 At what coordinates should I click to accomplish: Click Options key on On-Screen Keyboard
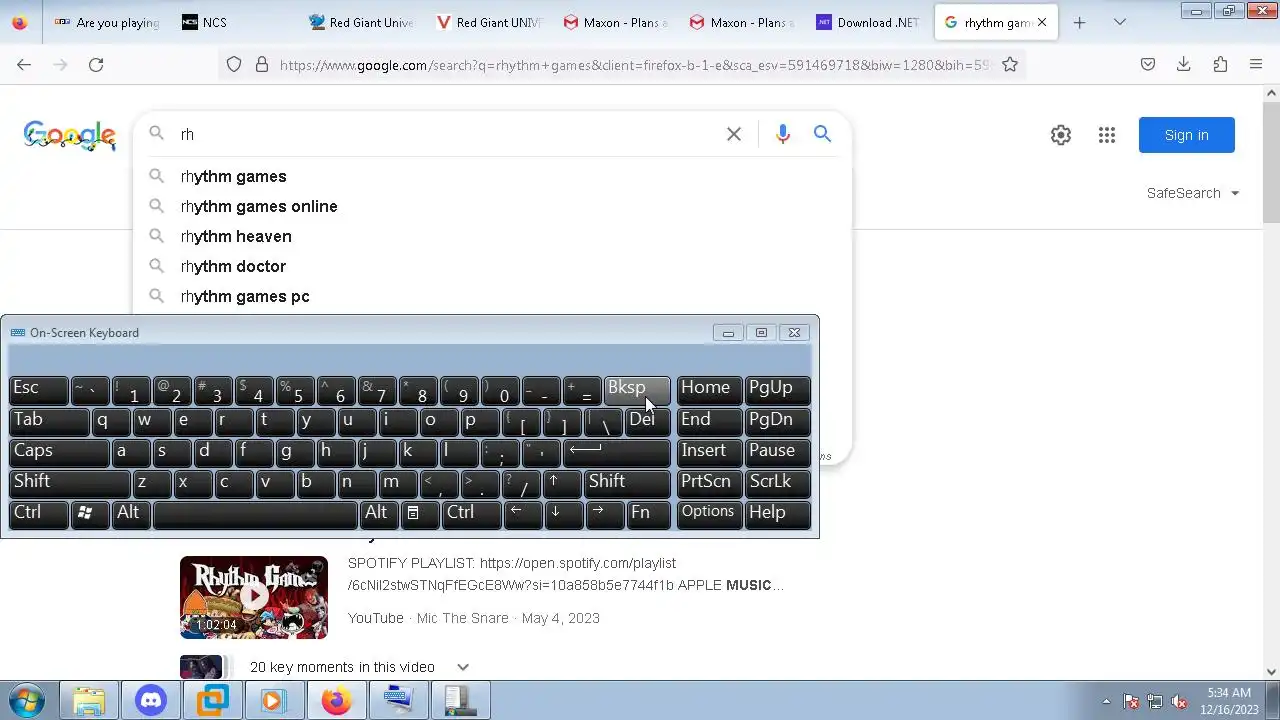coord(708,514)
